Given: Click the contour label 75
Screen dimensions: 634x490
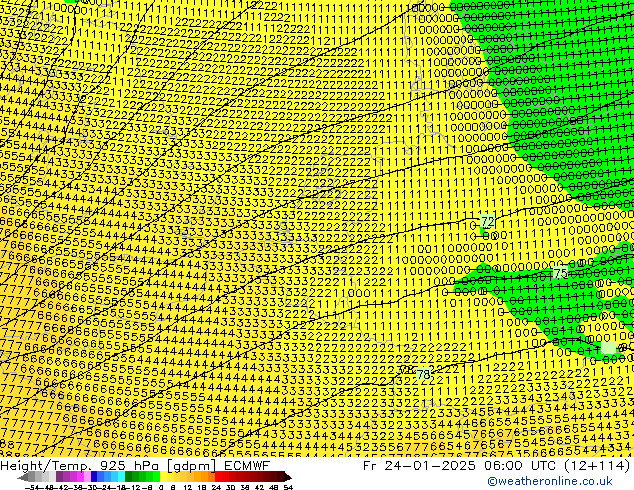Looking at the screenshot, I should point(560,273).
